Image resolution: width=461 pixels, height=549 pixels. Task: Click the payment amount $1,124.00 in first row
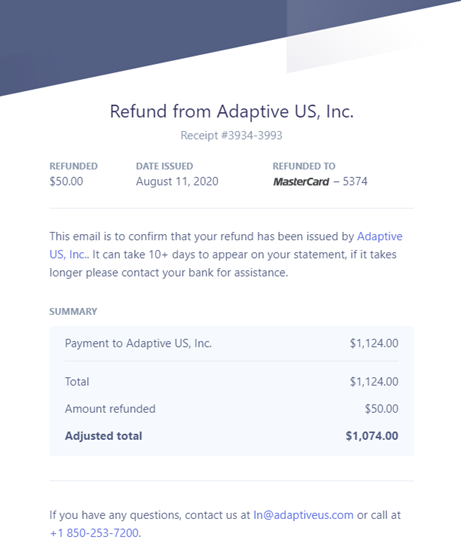click(x=374, y=343)
